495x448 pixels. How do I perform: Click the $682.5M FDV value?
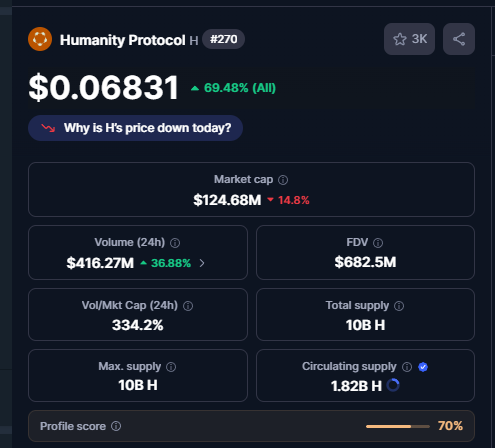[x=365, y=262]
